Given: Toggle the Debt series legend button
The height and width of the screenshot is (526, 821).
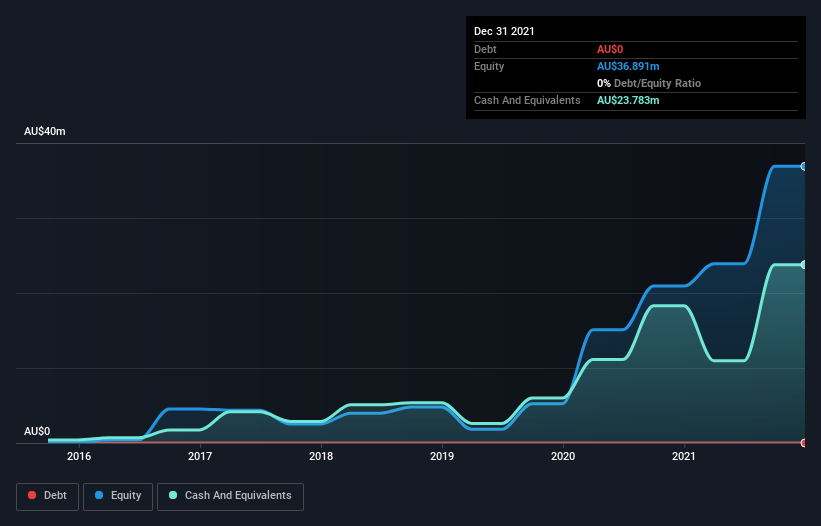Looking at the screenshot, I should click(x=48, y=496).
